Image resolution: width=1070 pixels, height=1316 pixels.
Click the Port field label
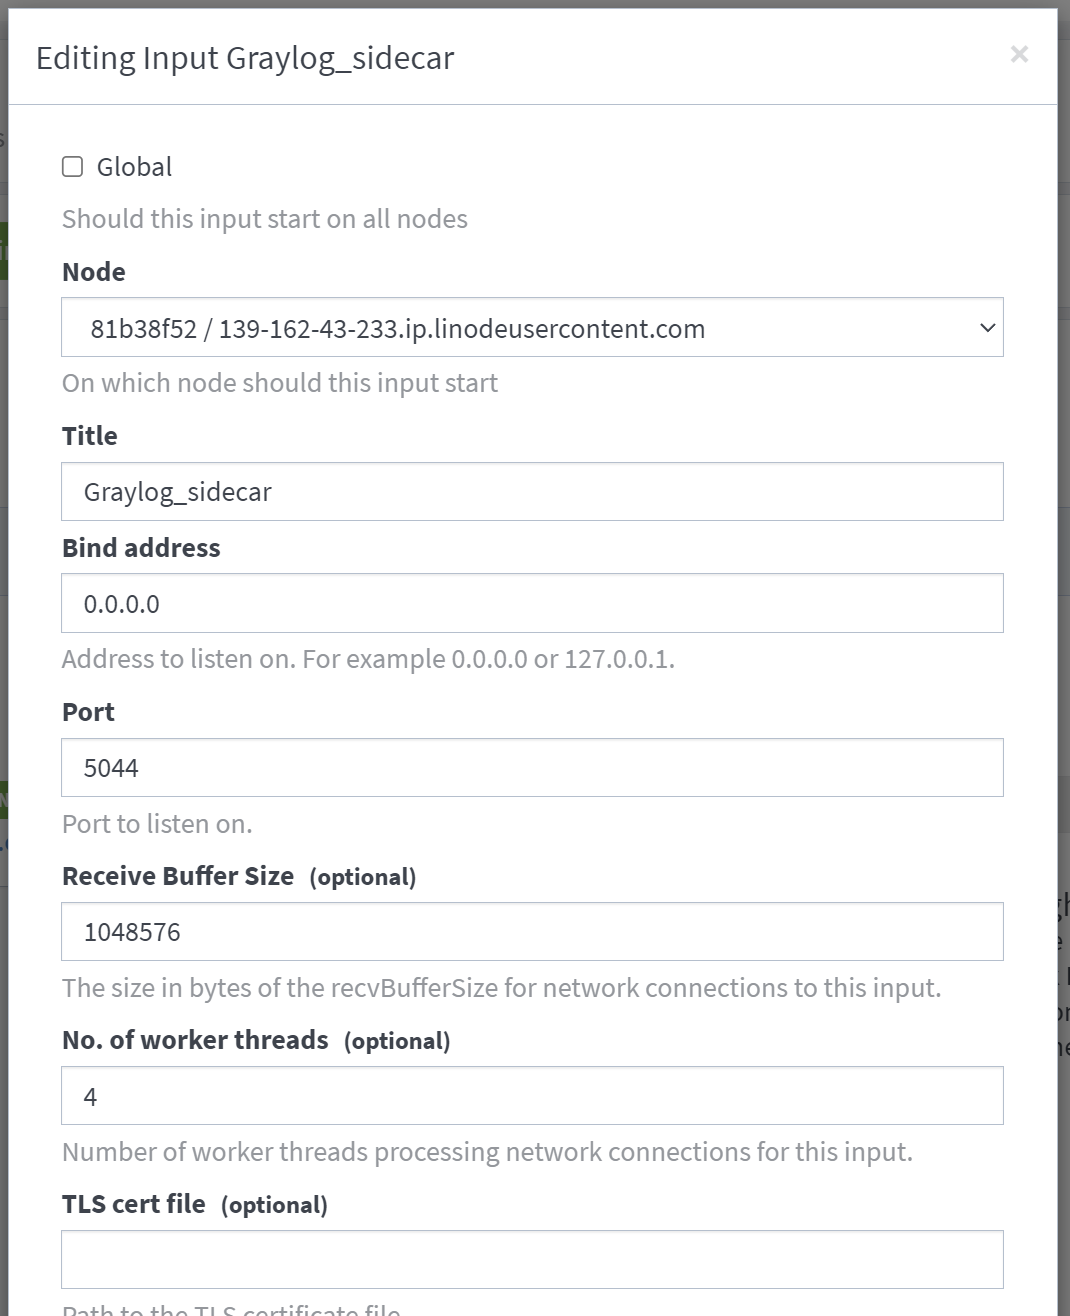88,712
